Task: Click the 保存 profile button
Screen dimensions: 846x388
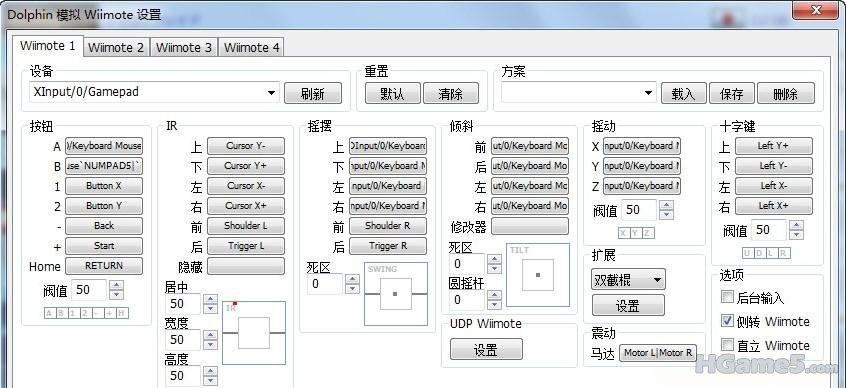Action: coord(732,93)
